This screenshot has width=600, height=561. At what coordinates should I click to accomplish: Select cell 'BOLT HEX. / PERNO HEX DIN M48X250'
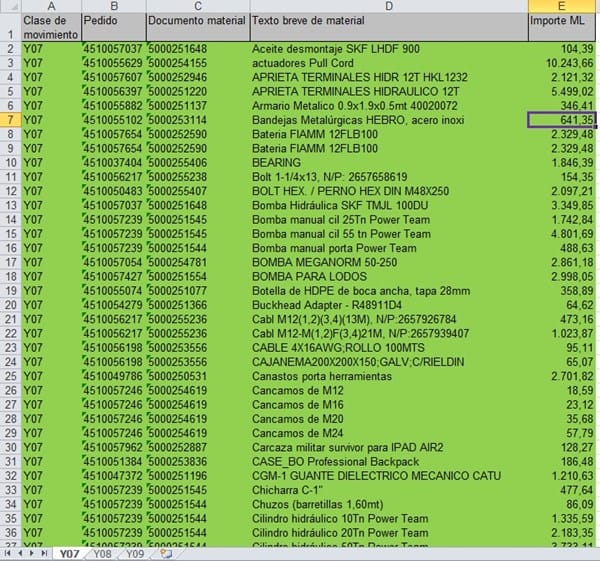pos(389,191)
